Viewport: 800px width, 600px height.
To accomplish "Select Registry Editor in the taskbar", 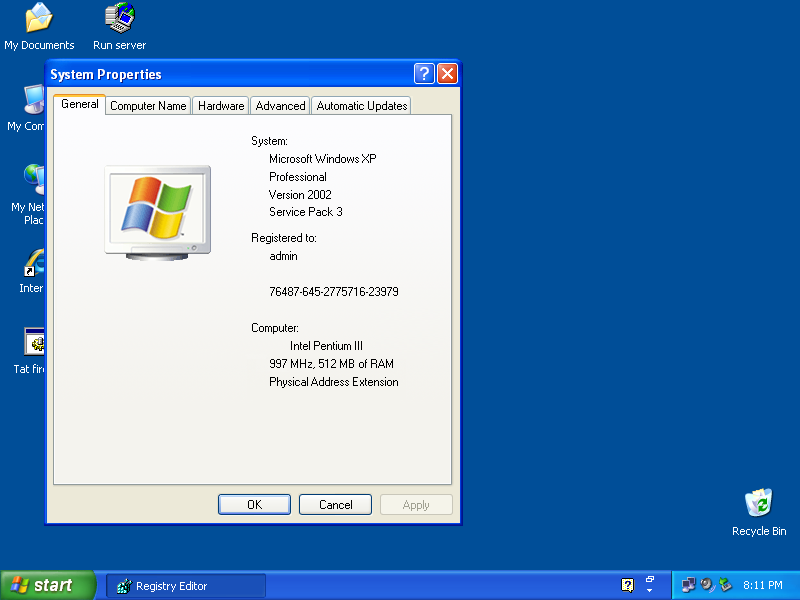I will (x=185, y=584).
